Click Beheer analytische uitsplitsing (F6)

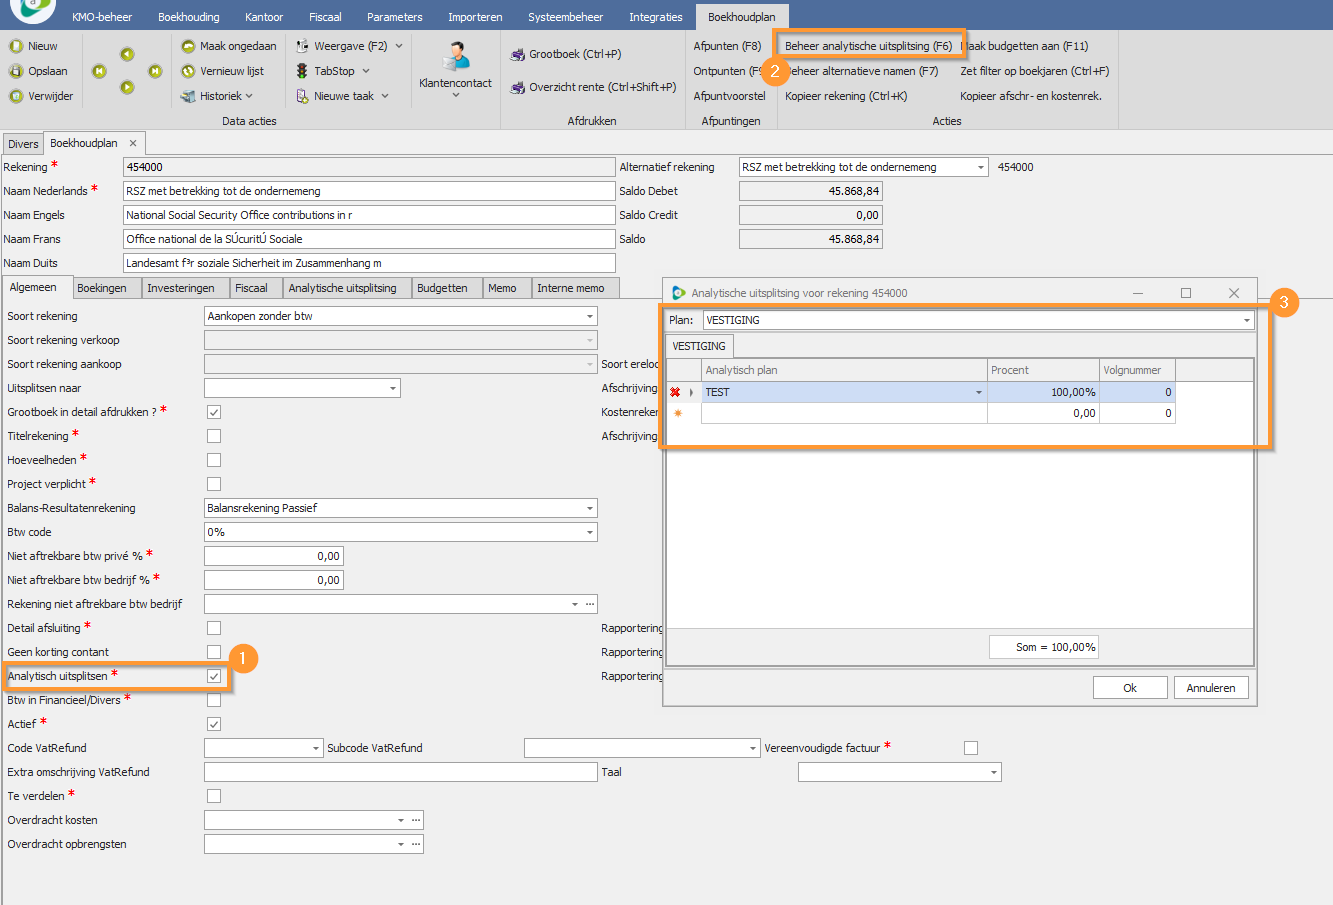(x=868, y=46)
